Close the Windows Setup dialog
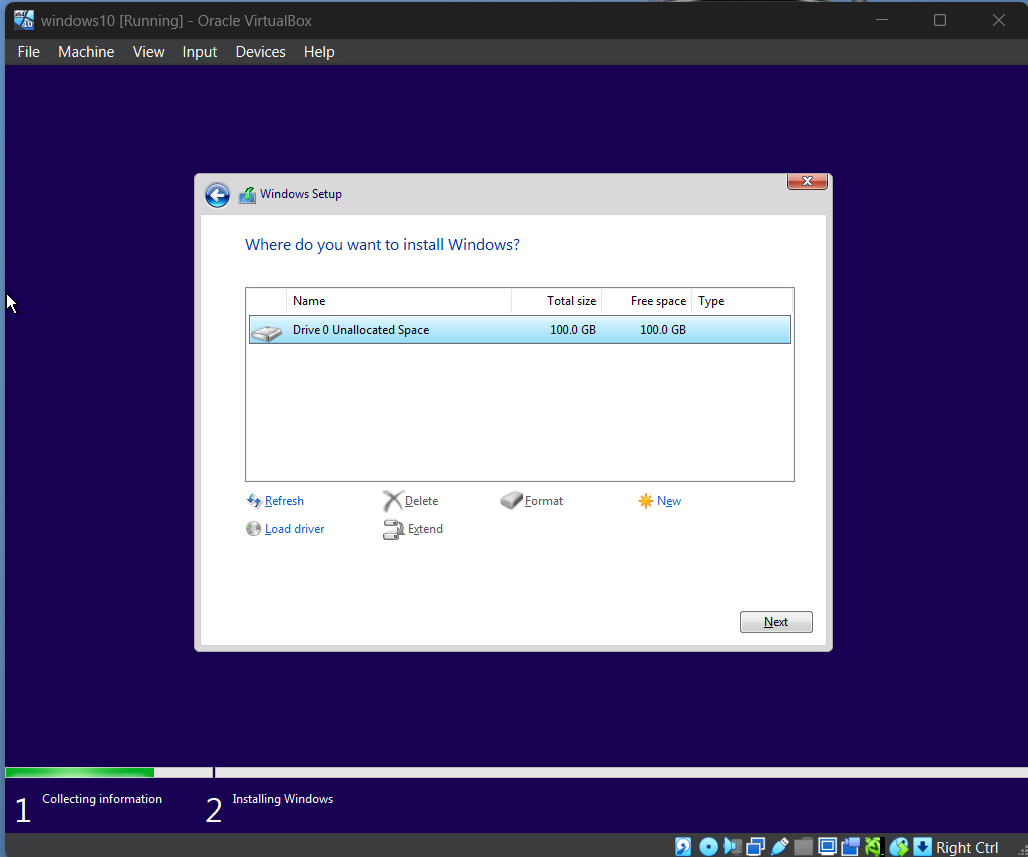The height and width of the screenshot is (857, 1028). tap(807, 182)
